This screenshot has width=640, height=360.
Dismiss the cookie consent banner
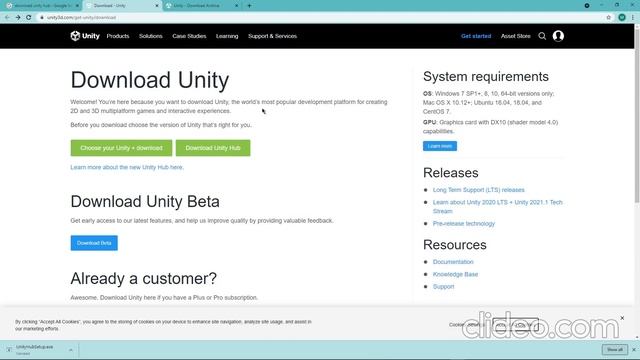pos(622,318)
